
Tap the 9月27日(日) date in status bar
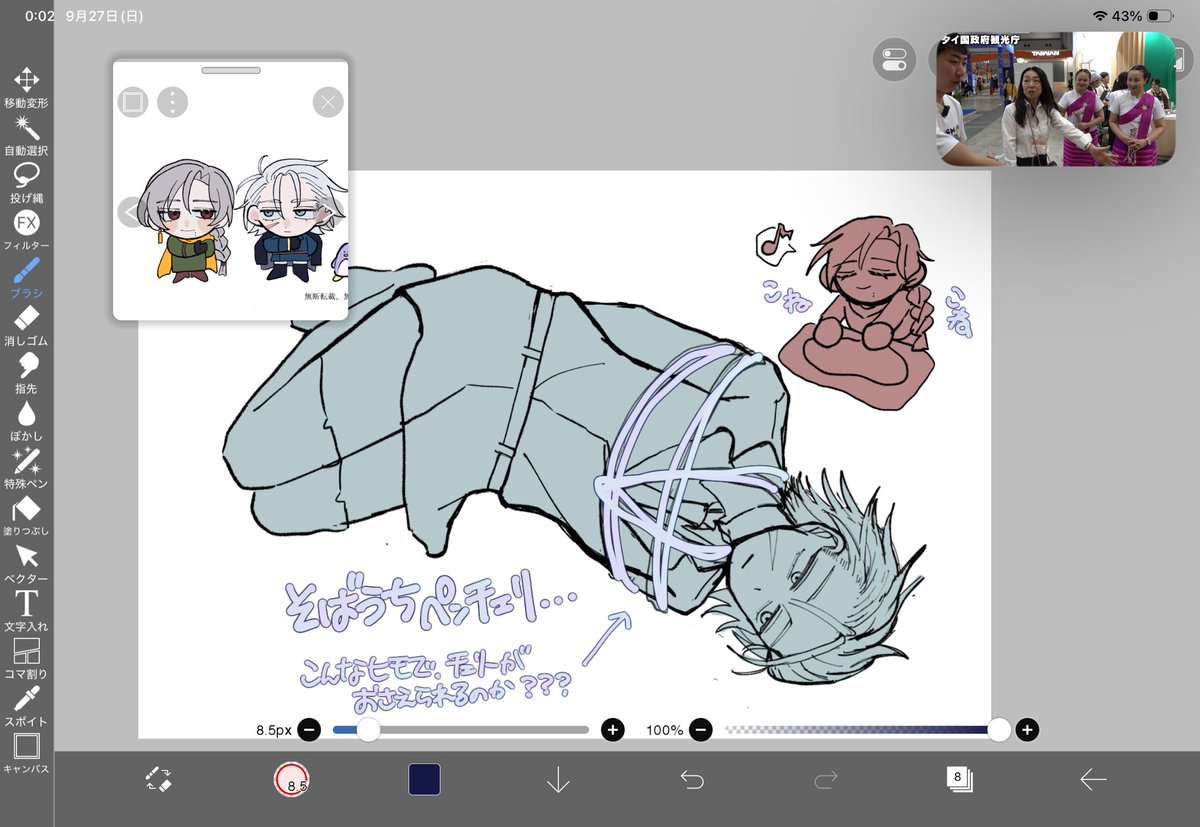[x=104, y=16]
